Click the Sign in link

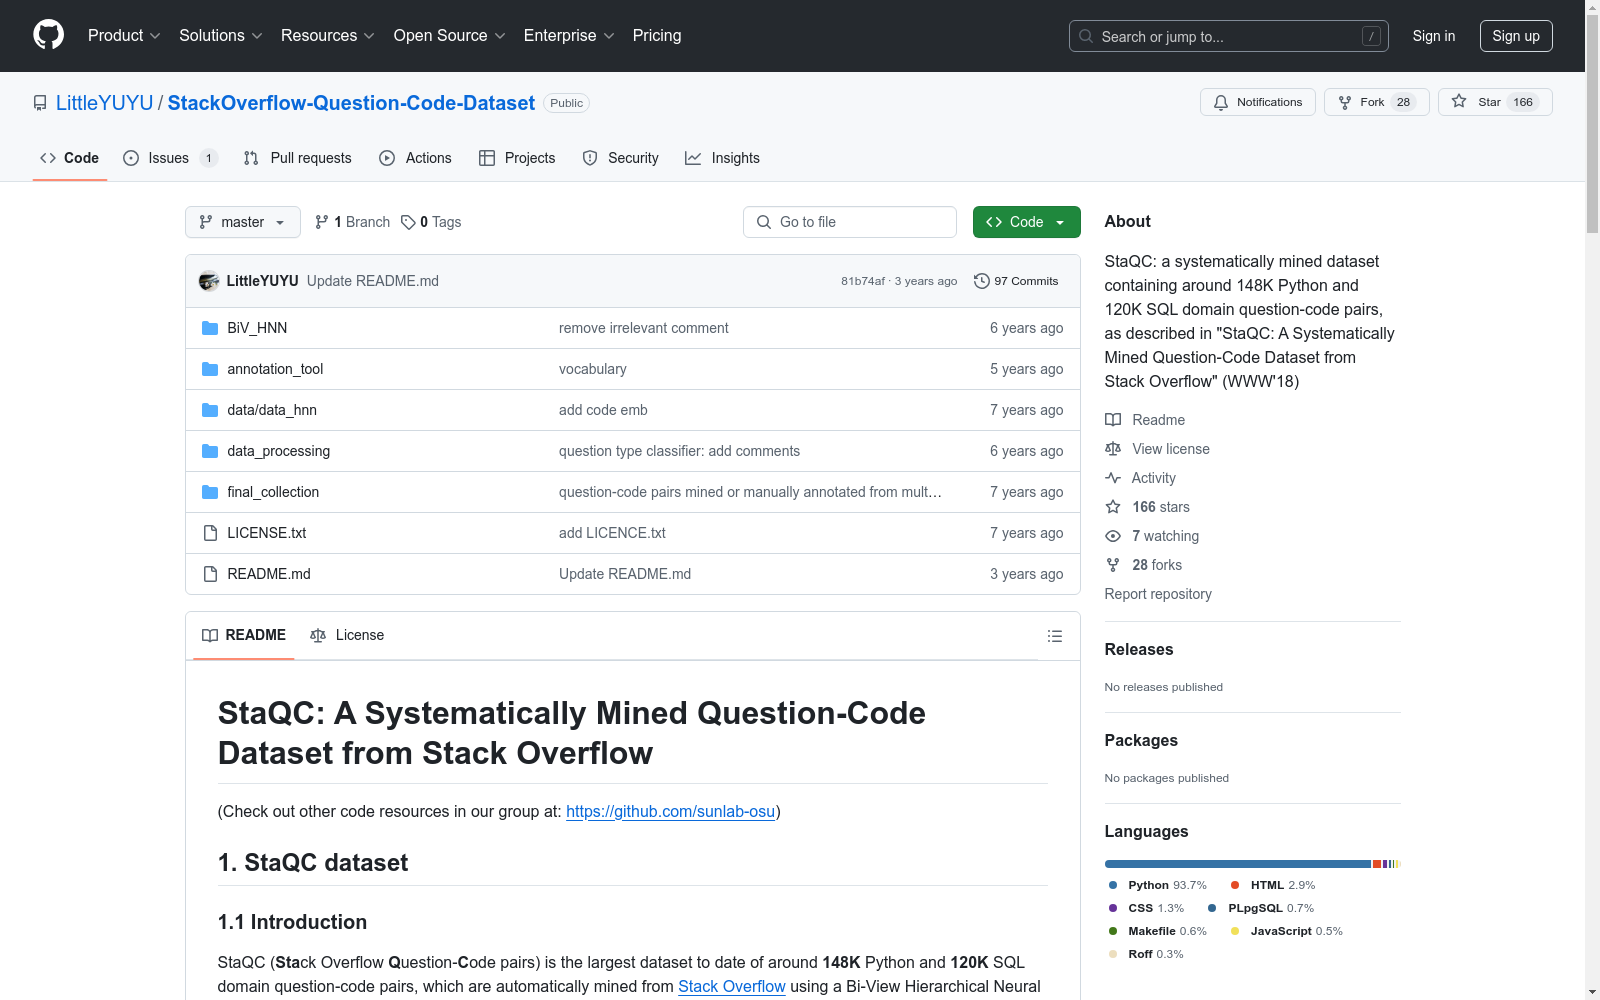pyautogui.click(x=1434, y=36)
